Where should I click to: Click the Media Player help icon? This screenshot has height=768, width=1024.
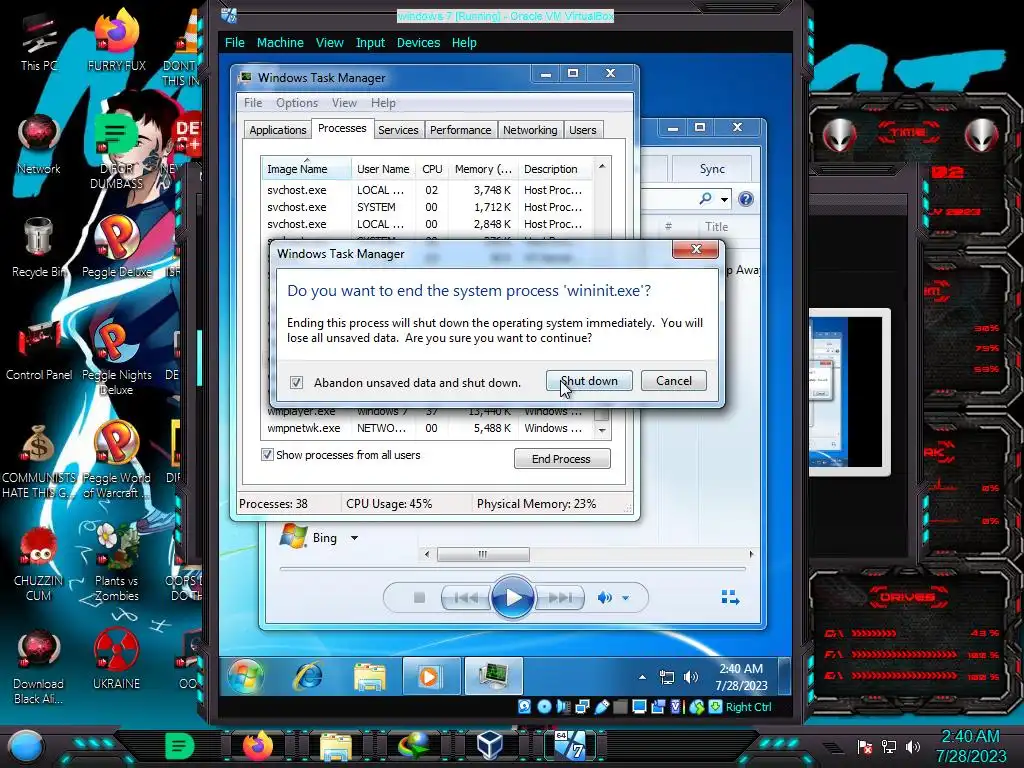click(x=746, y=199)
